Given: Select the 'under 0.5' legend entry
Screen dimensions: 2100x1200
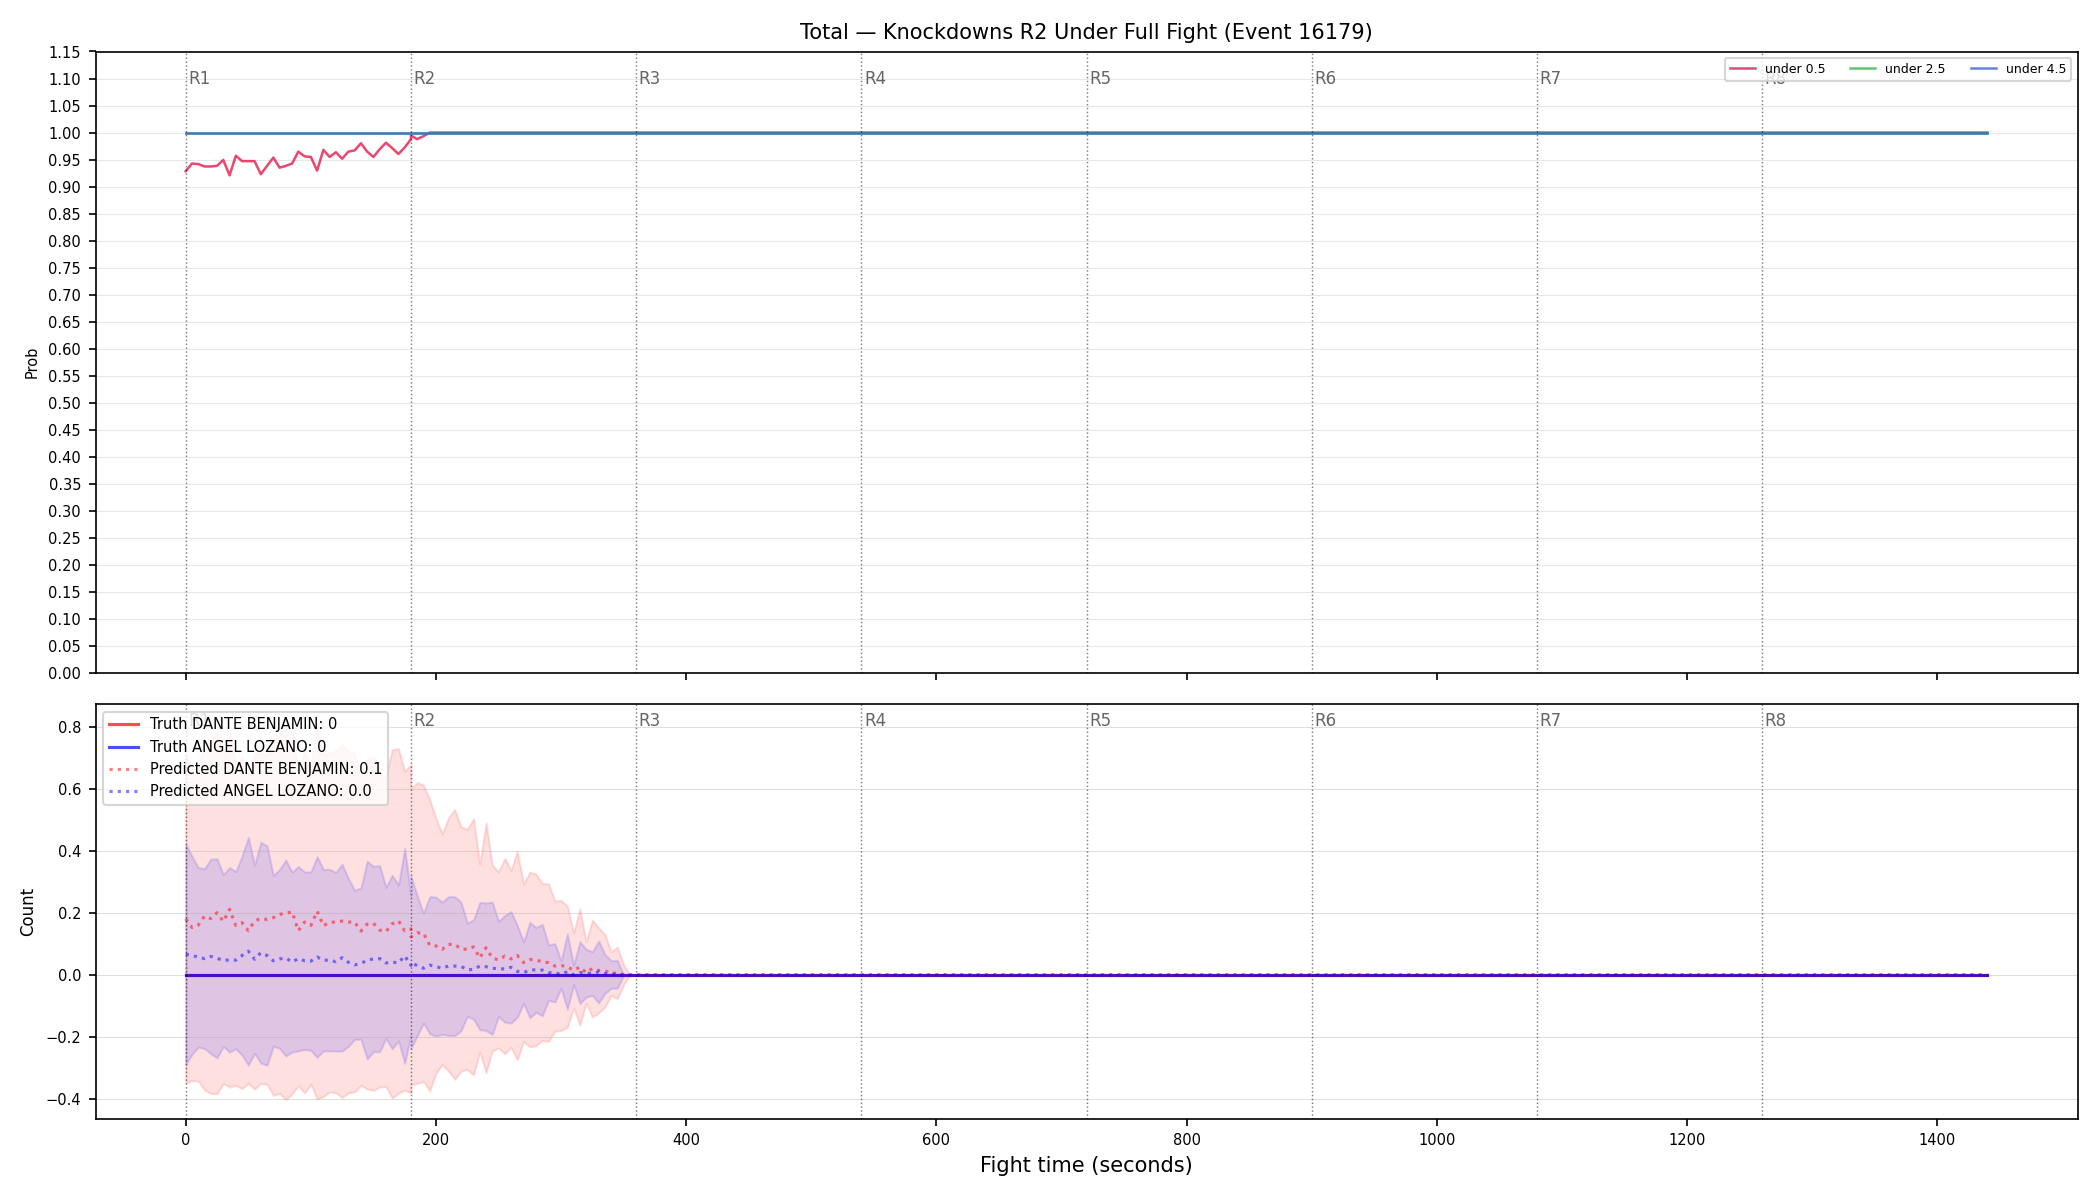Looking at the screenshot, I should click(x=1779, y=69).
